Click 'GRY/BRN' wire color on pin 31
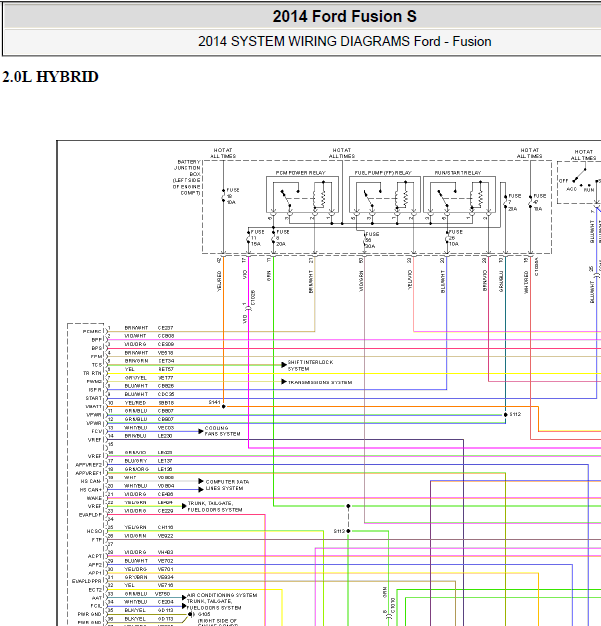The height and width of the screenshot is (626, 601). tap(136, 577)
